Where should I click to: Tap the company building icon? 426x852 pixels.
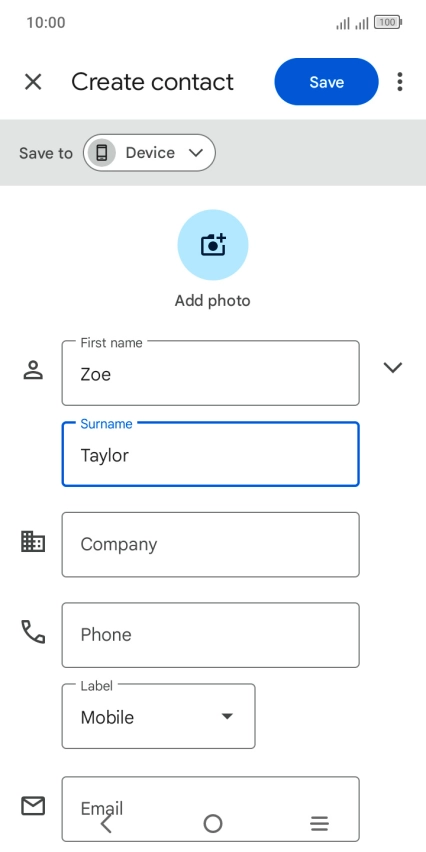coord(33,542)
